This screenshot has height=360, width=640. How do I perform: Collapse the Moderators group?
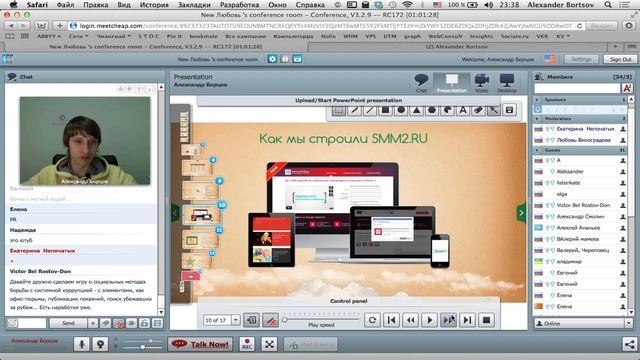tap(537, 119)
